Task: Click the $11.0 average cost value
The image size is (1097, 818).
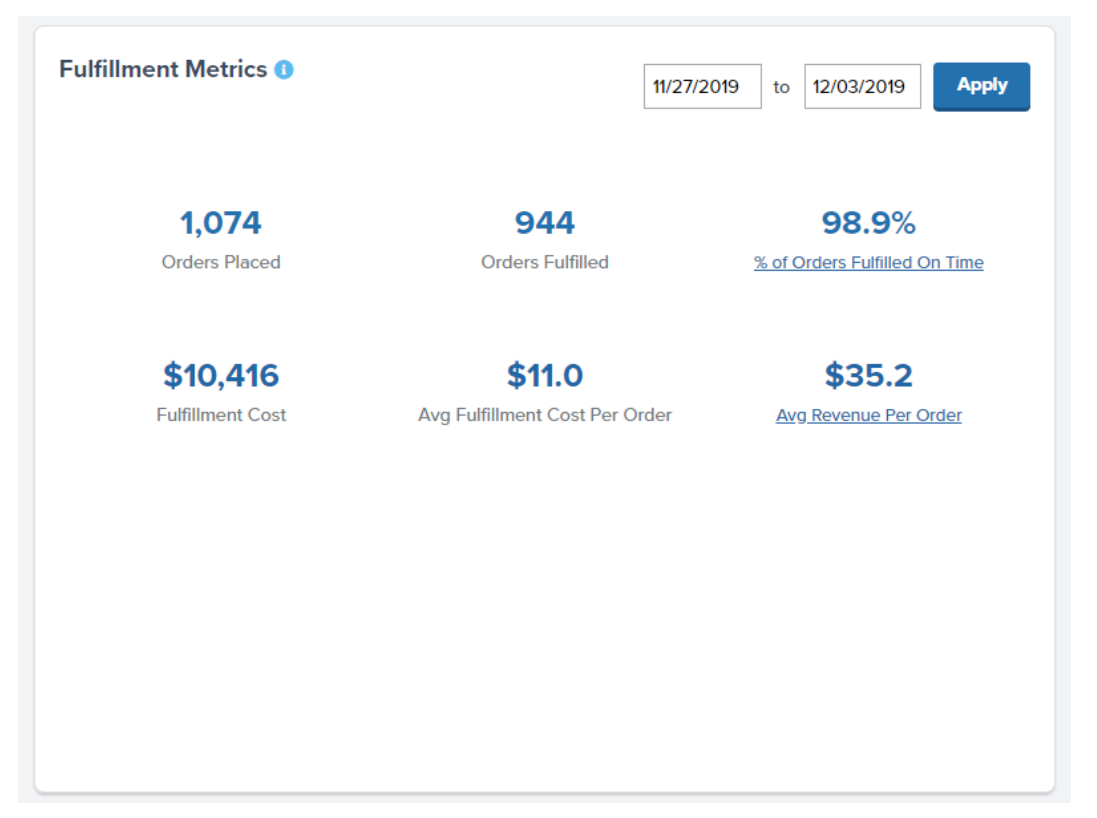Action: coord(544,376)
